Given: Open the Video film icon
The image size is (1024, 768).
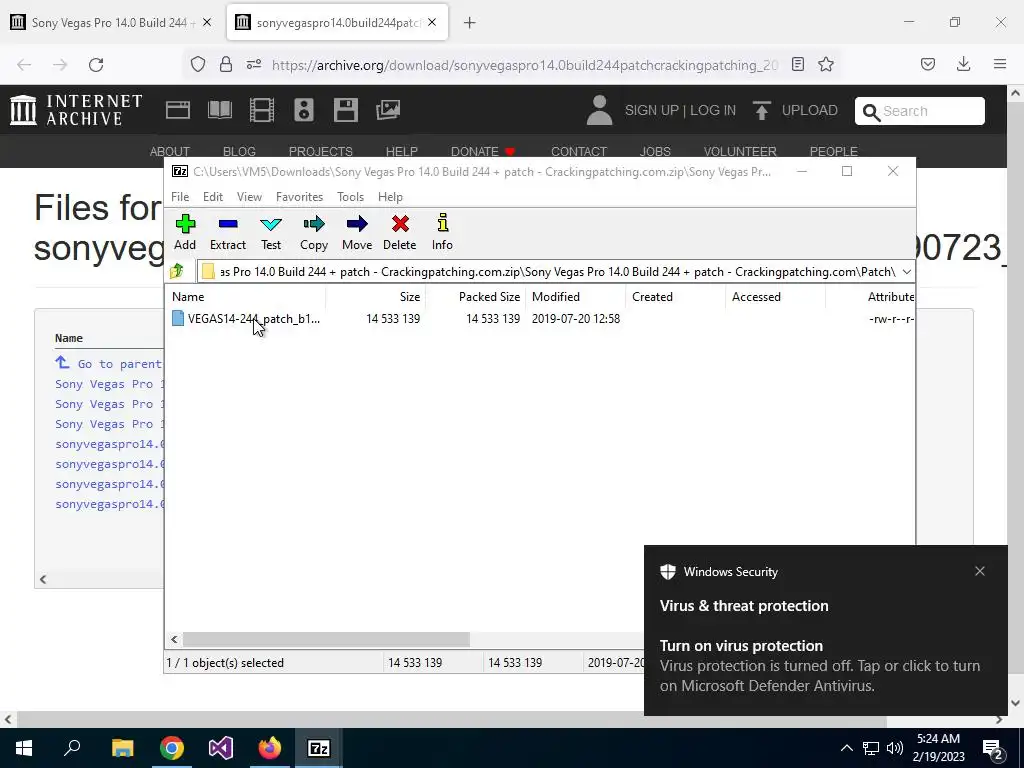Looking at the screenshot, I should [x=262, y=110].
